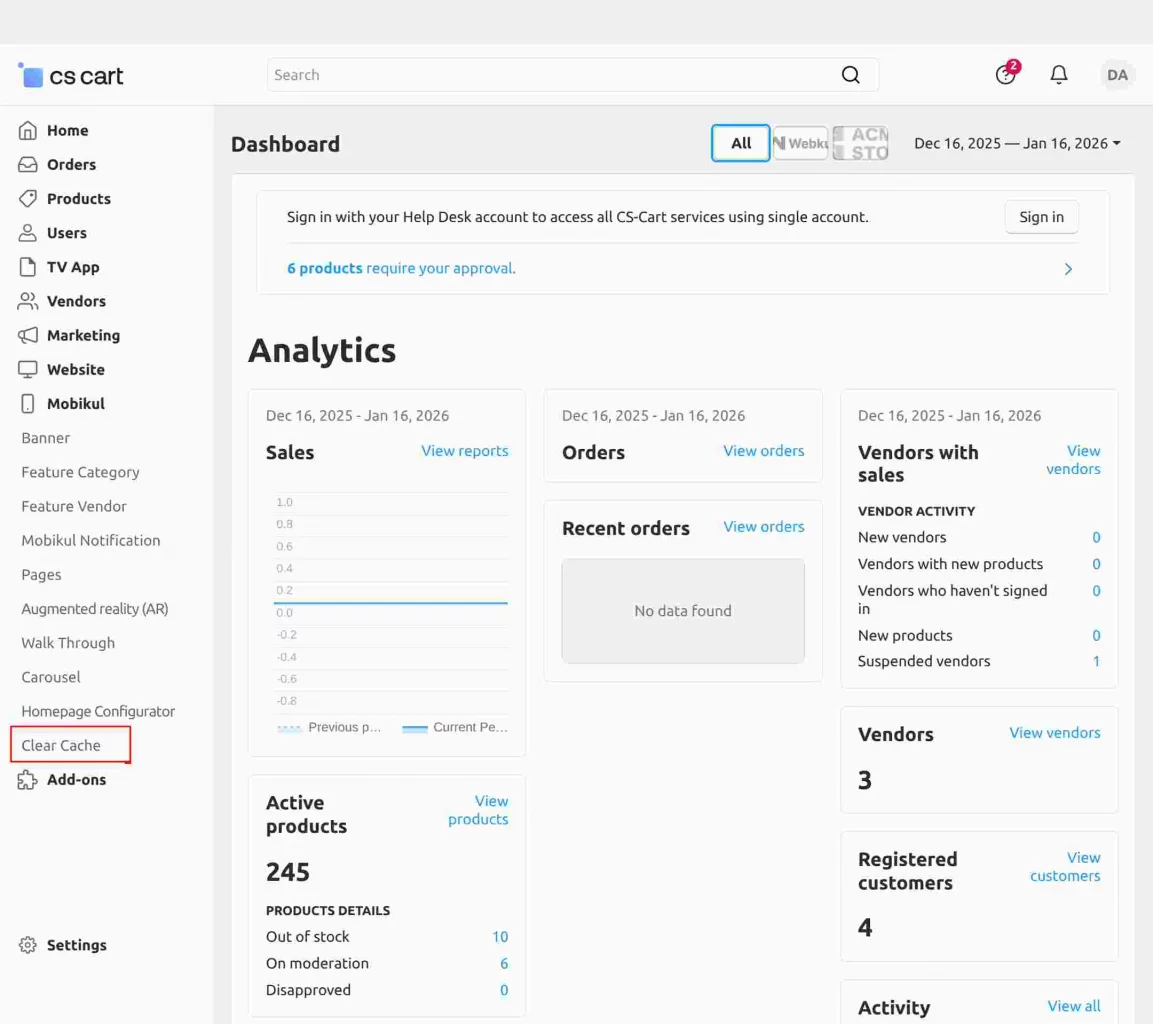Select the All storefronts toggle button
1153x1024 pixels.
[741, 143]
